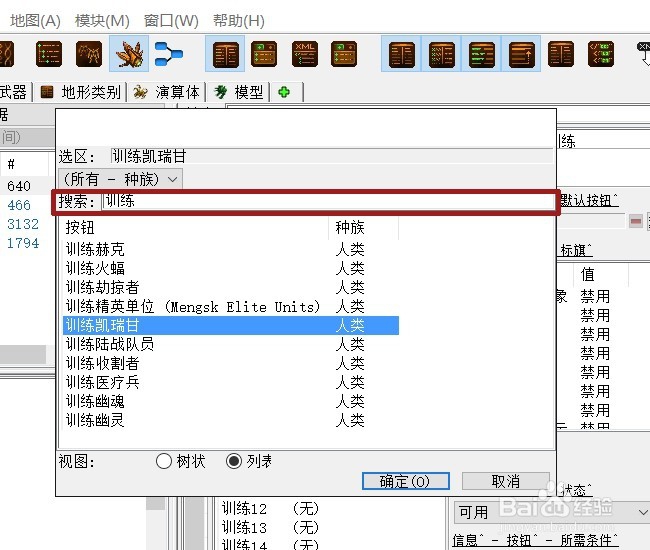Switch to the 模型 tab
This screenshot has width=650, height=550.
(x=239, y=92)
